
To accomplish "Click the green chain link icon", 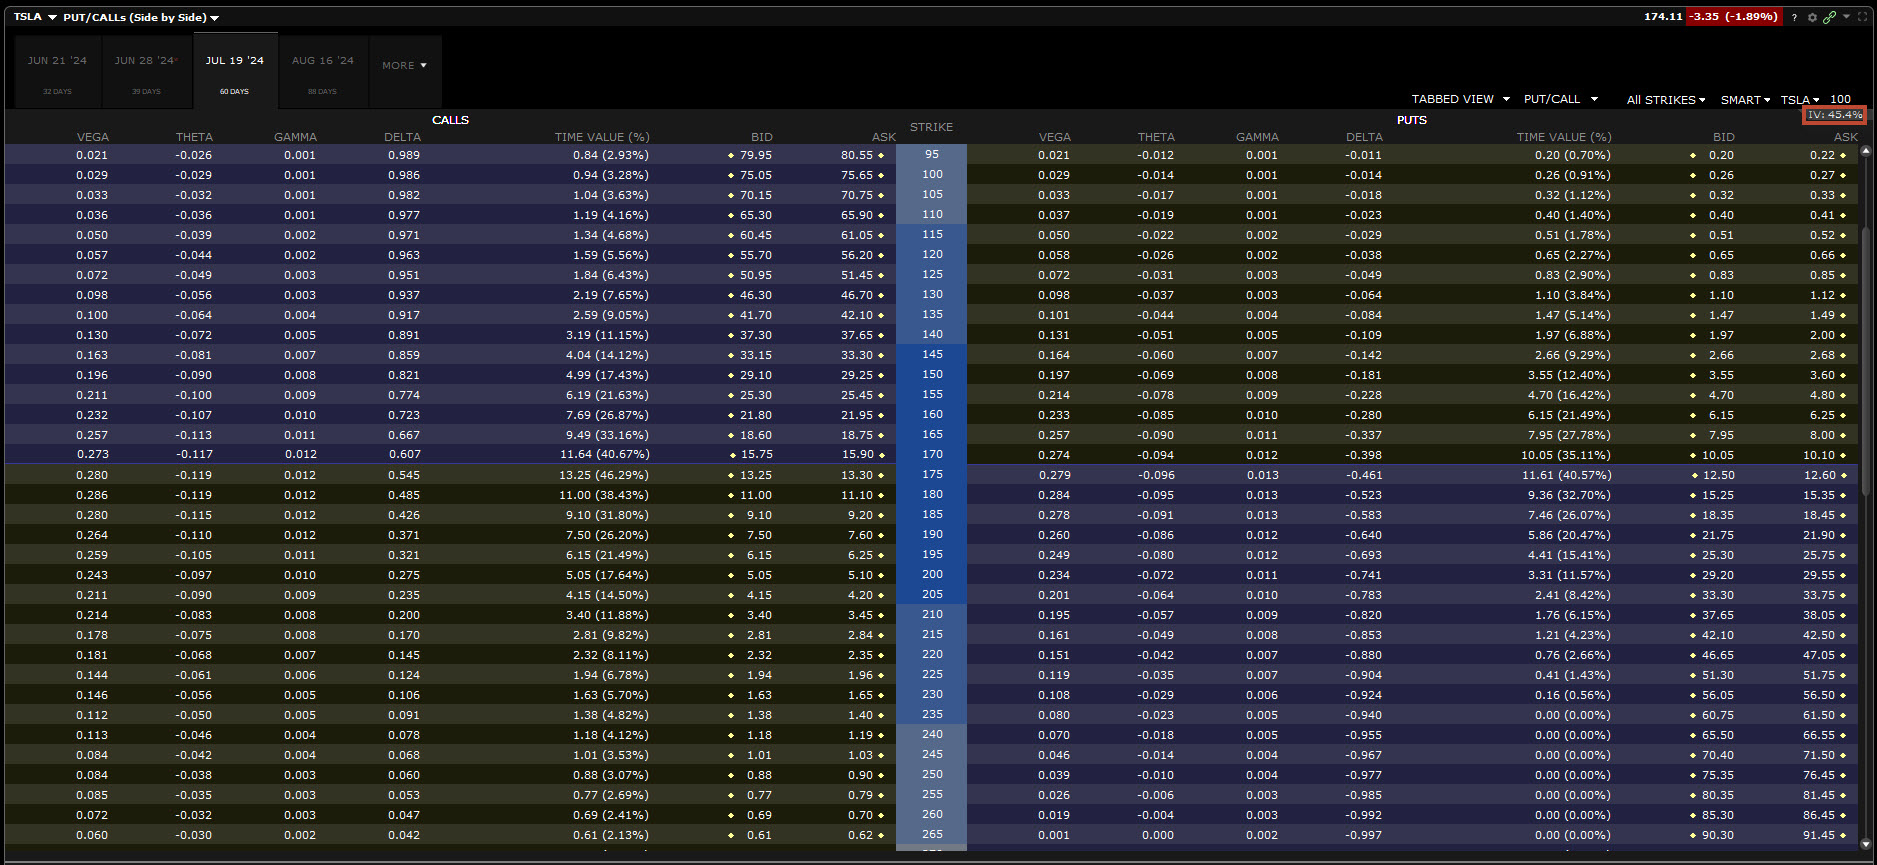I will [1829, 17].
